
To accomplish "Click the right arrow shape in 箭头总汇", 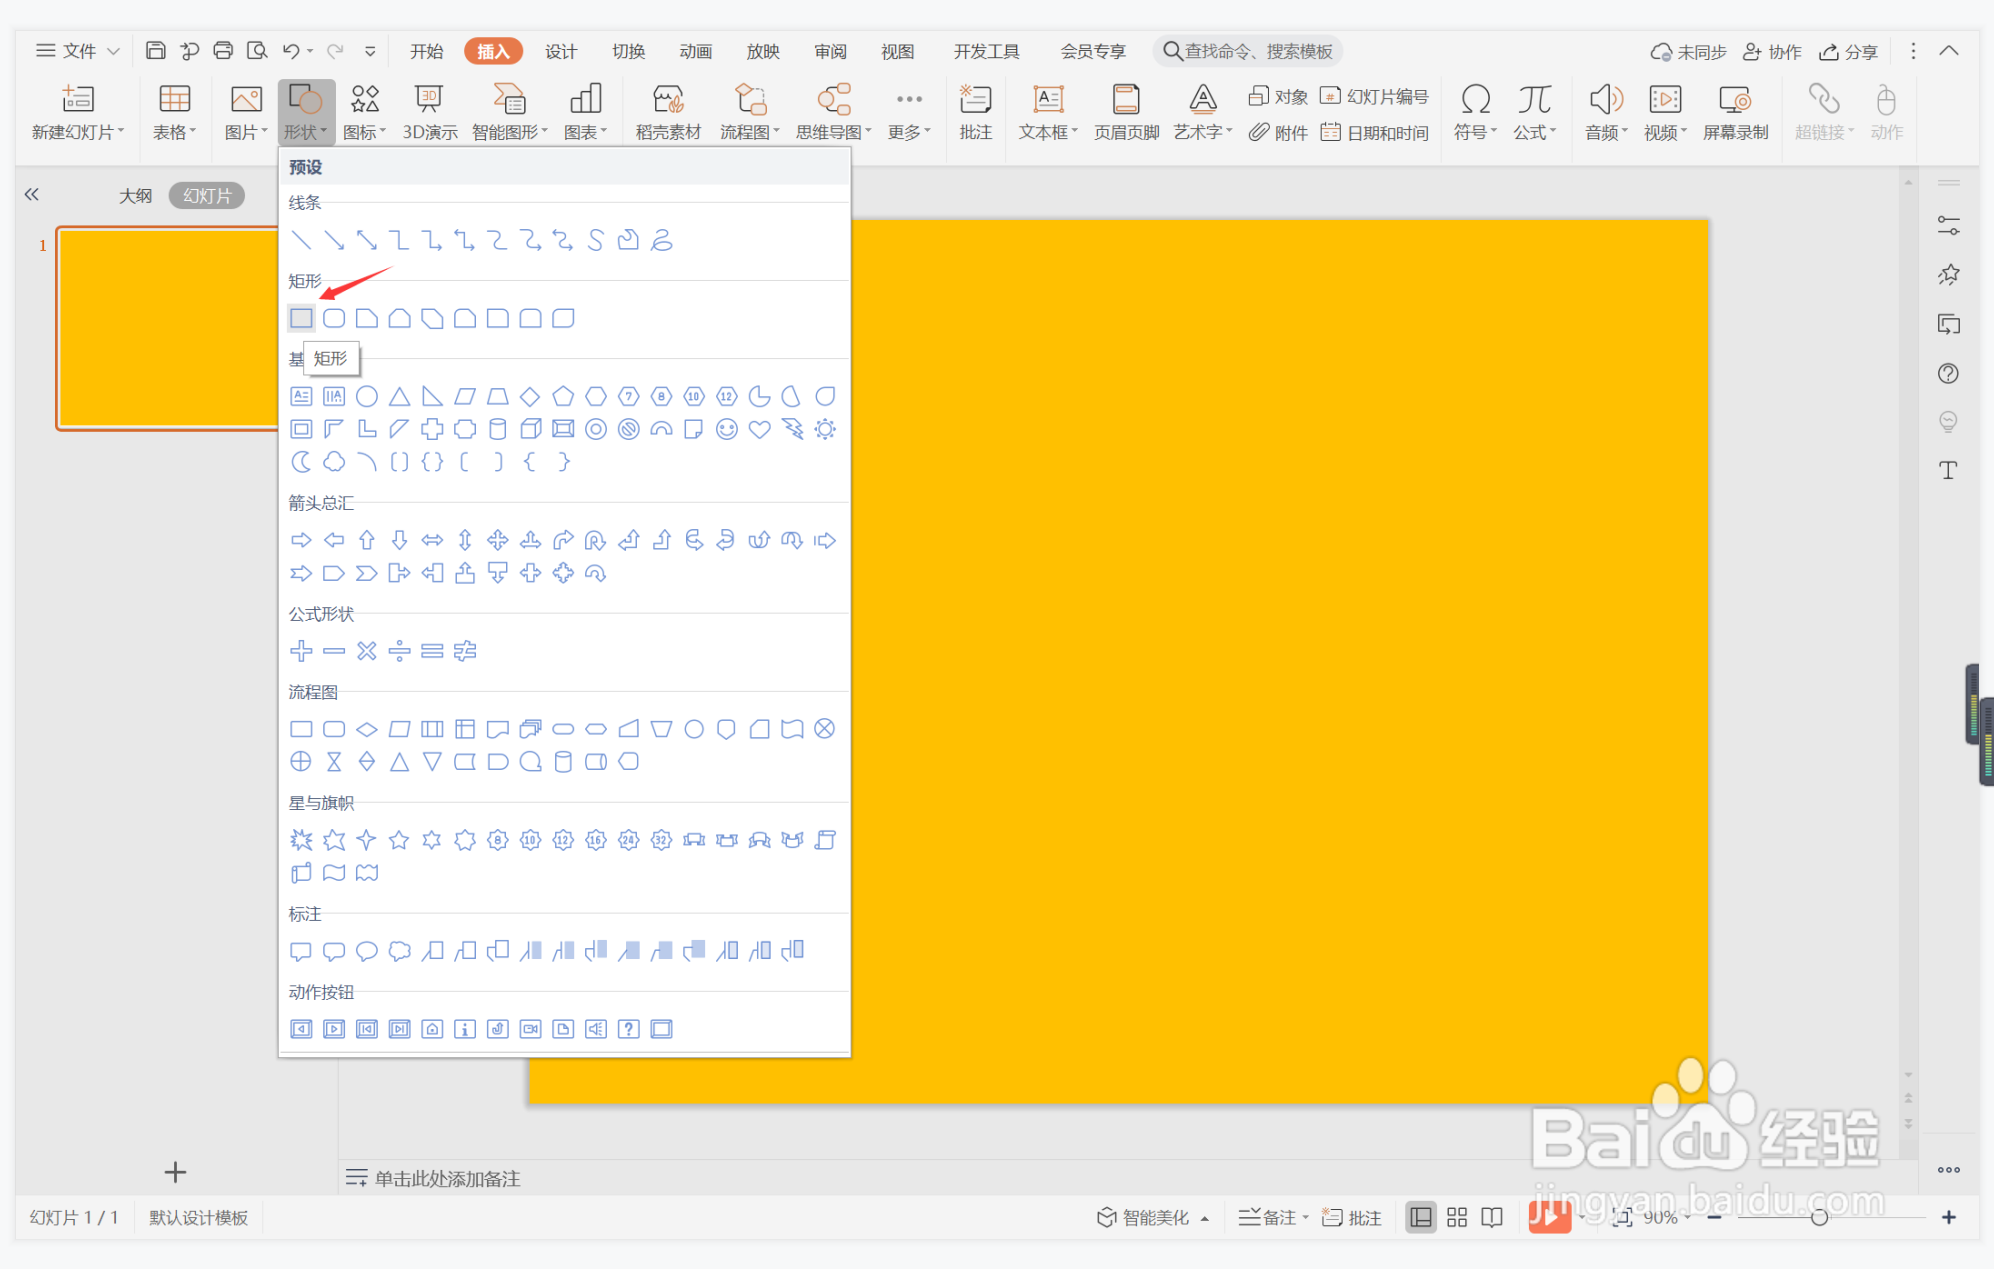I will click(301, 540).
